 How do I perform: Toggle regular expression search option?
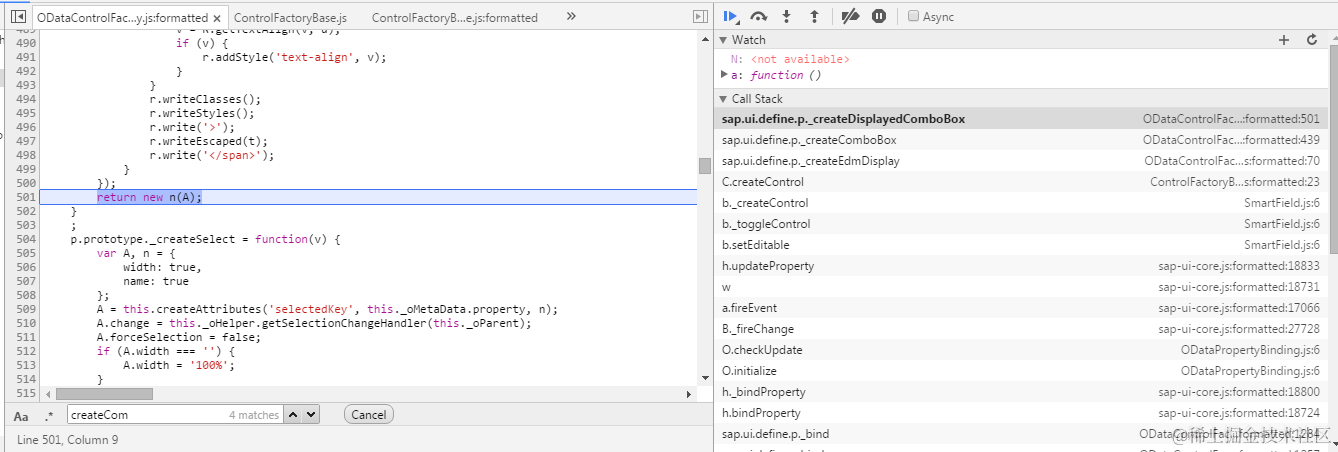tap(48, 415)
